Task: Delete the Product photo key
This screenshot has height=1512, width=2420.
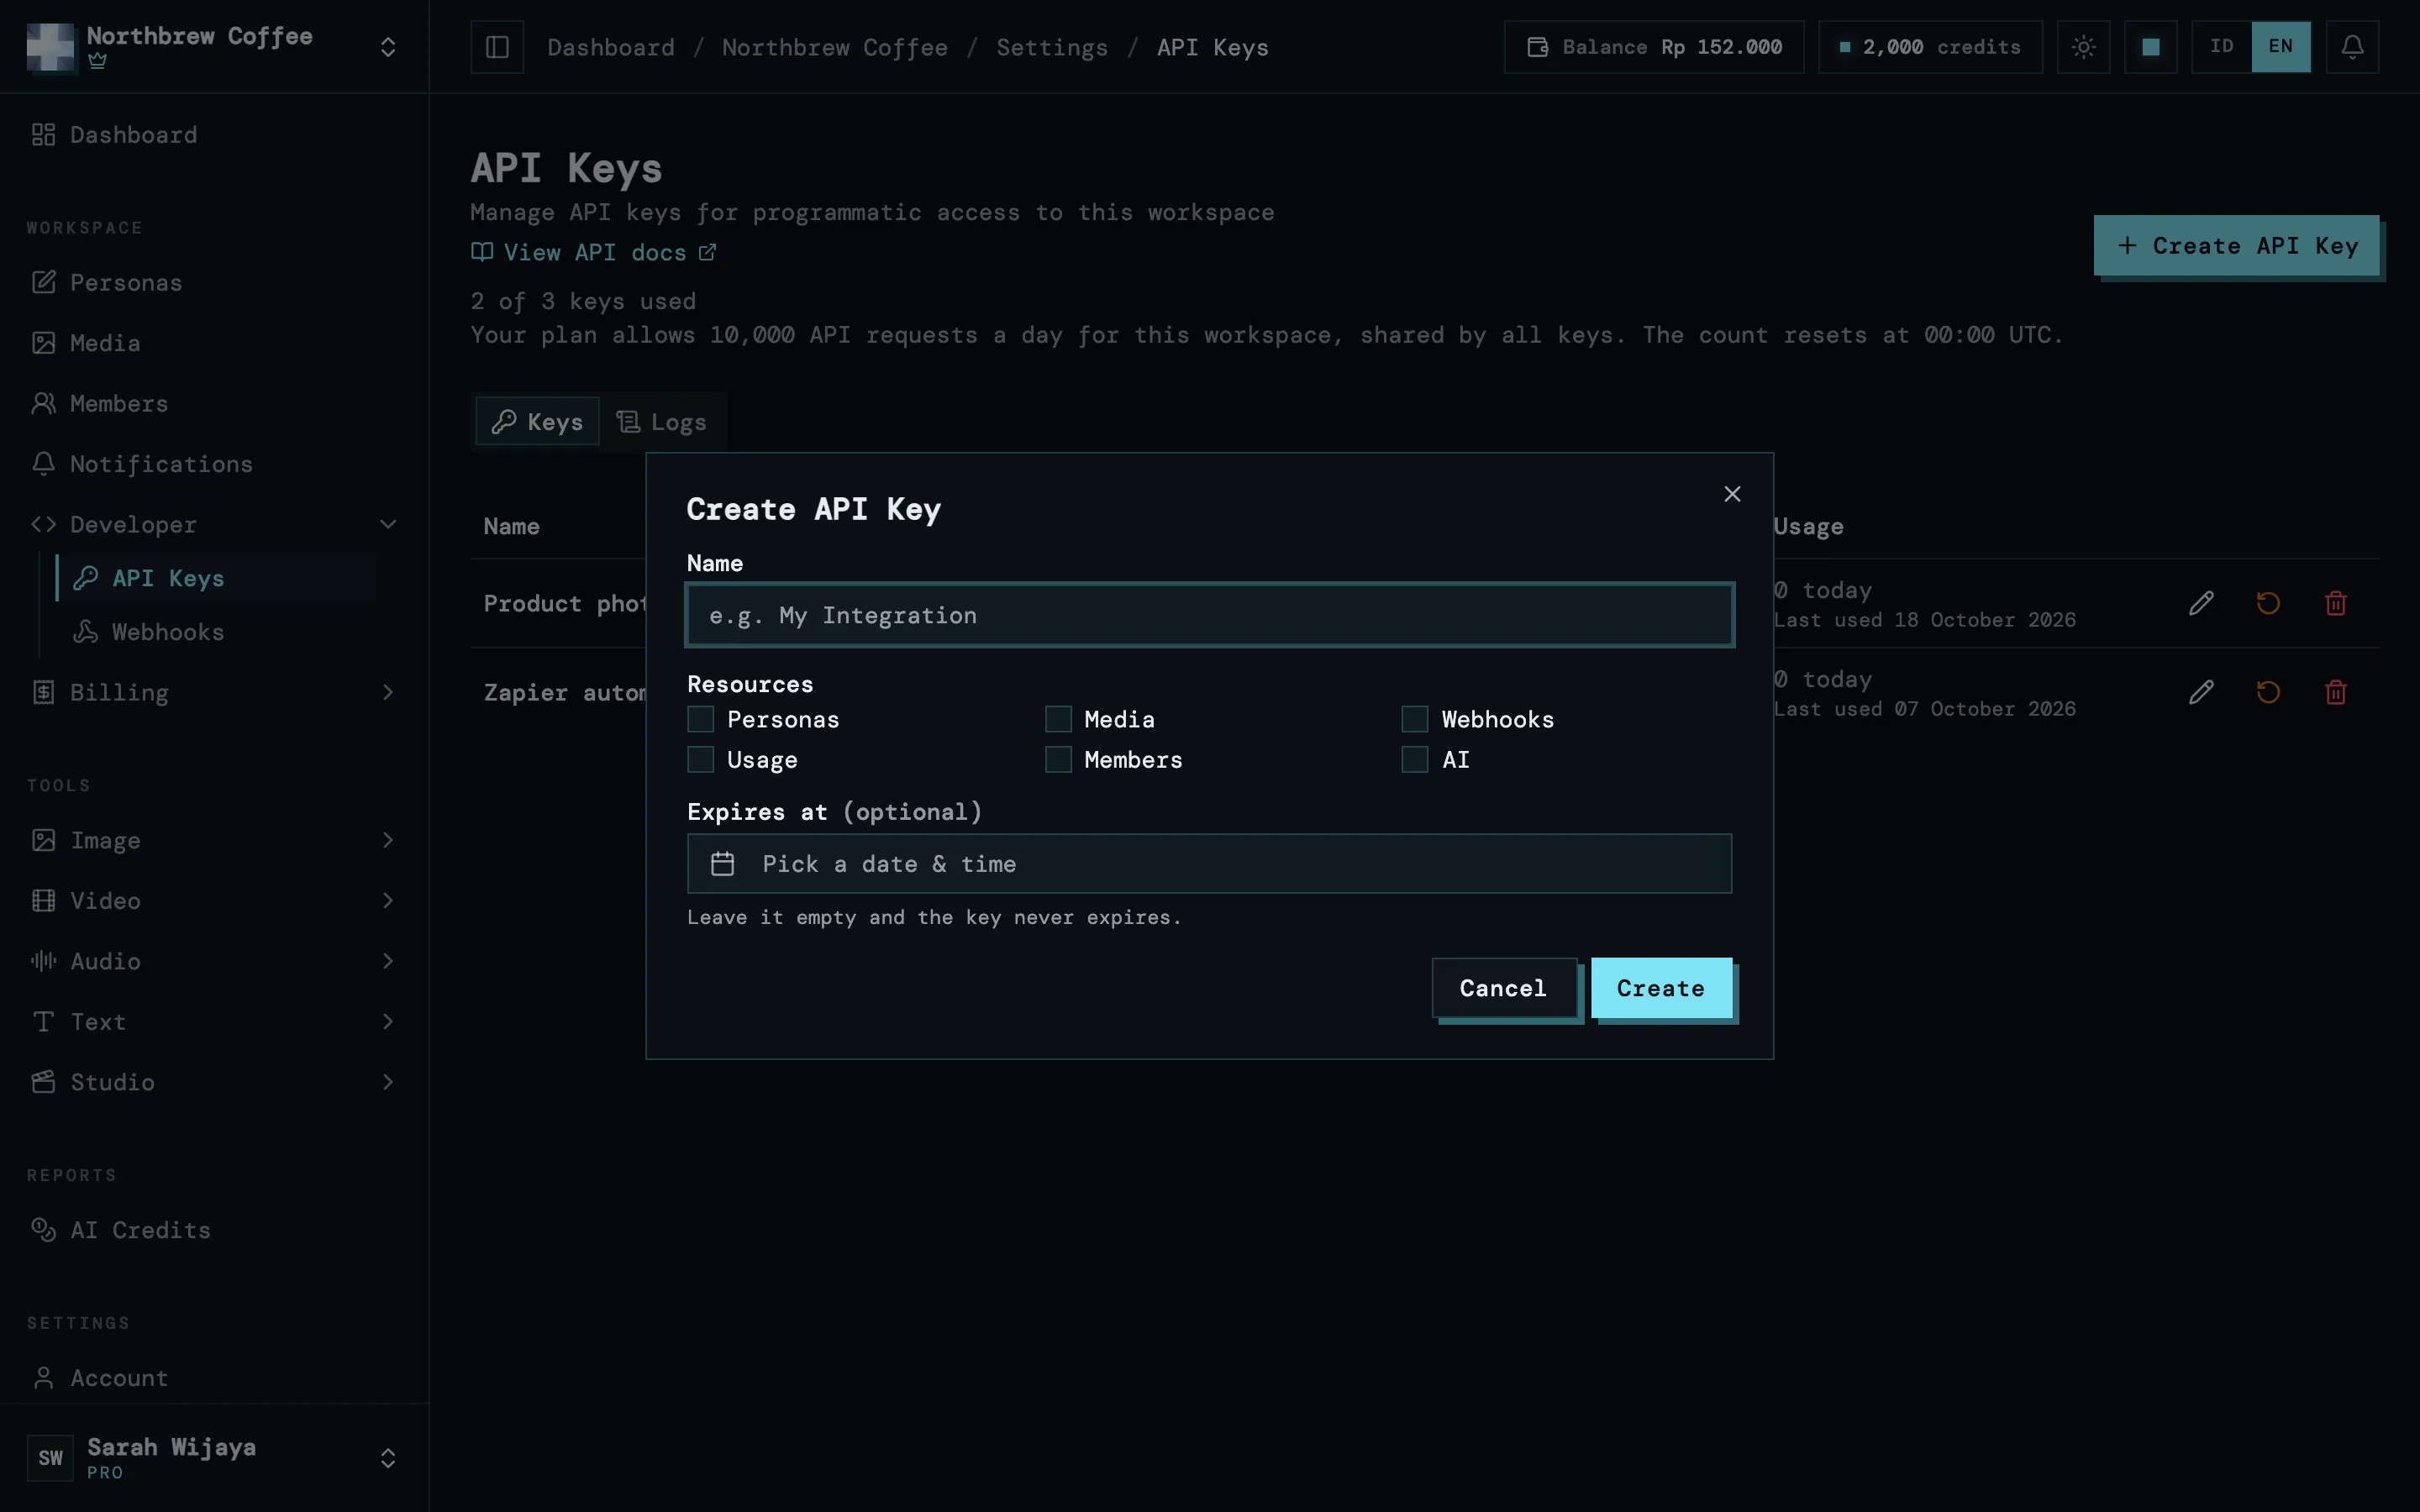Action: point(2335,603)
